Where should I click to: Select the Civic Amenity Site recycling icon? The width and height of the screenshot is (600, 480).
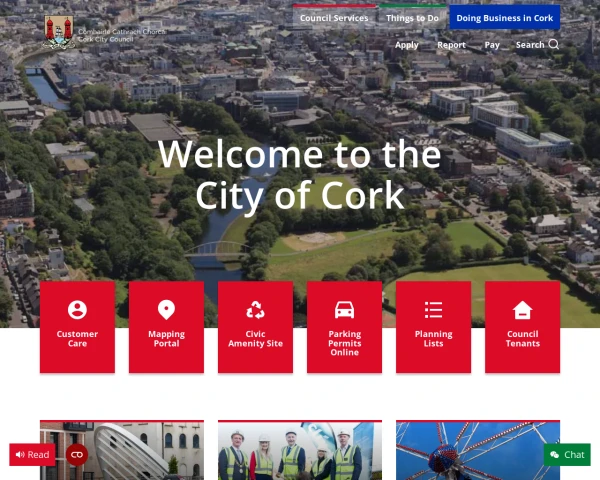point(255,310)
